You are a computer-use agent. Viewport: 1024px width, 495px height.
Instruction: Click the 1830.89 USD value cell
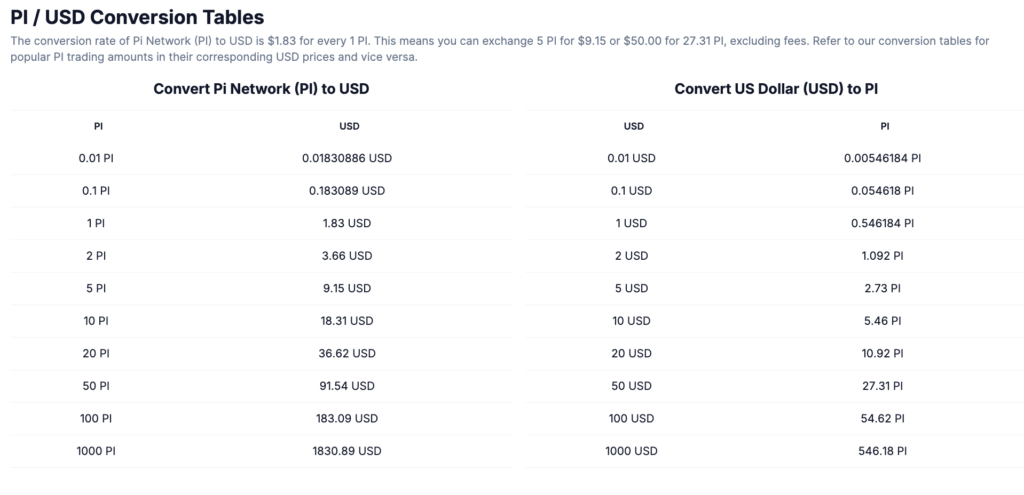click(x=347, y=451)
